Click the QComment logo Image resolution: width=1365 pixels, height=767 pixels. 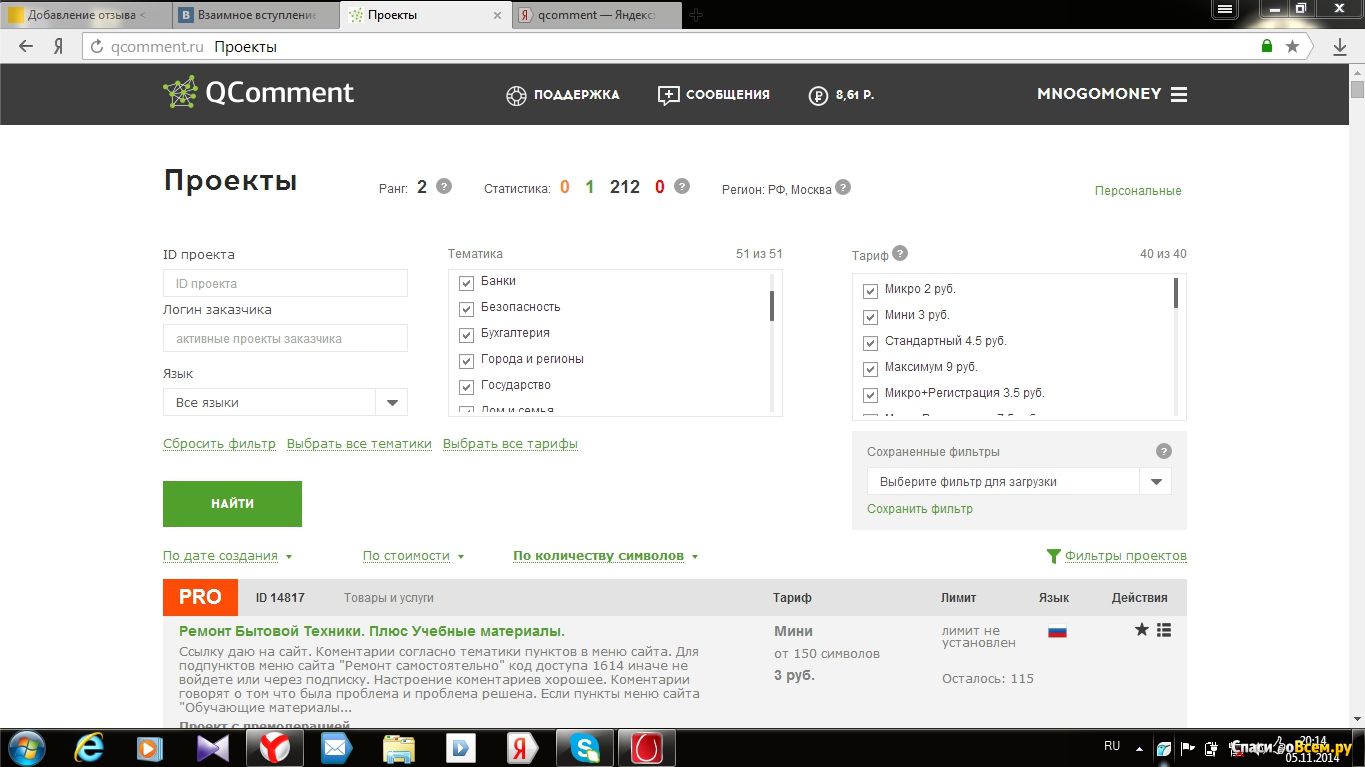pos(258,93)
